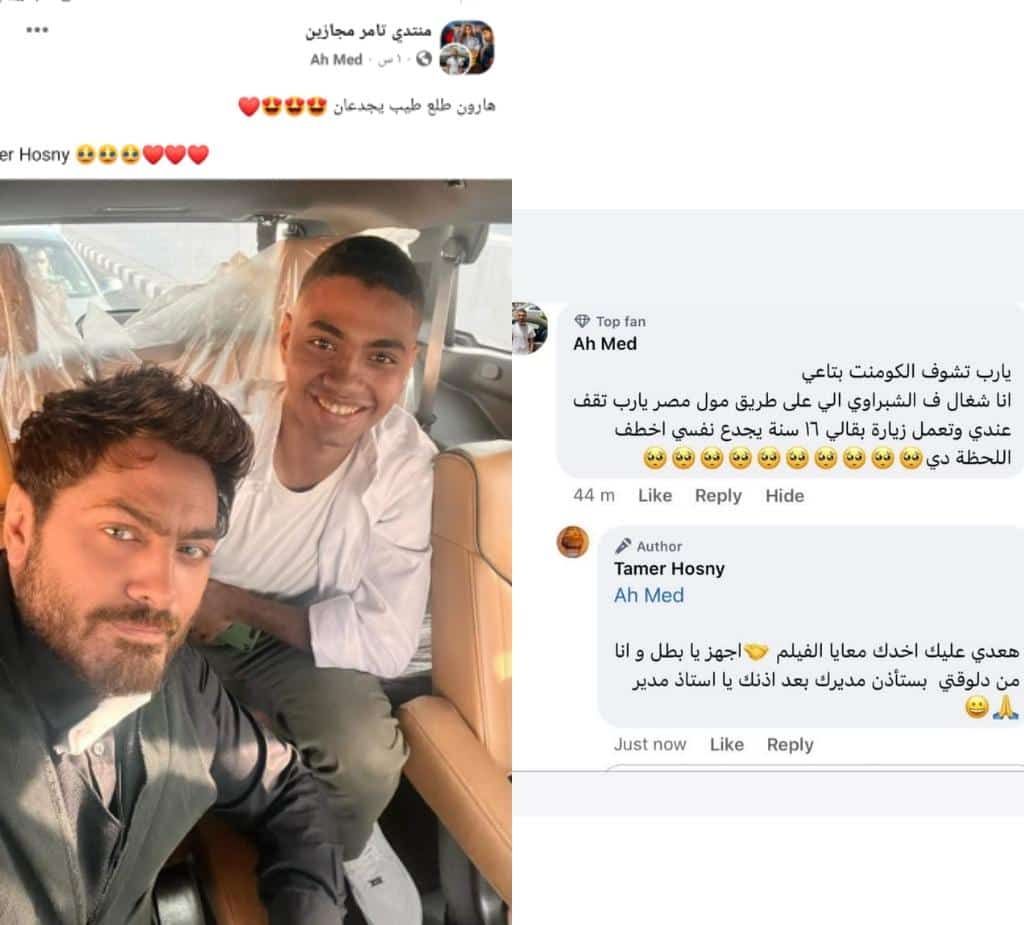Screen dimensions: 1024x925
Task: Click Ah Med poster name under group
Action: tap(336, 59)
